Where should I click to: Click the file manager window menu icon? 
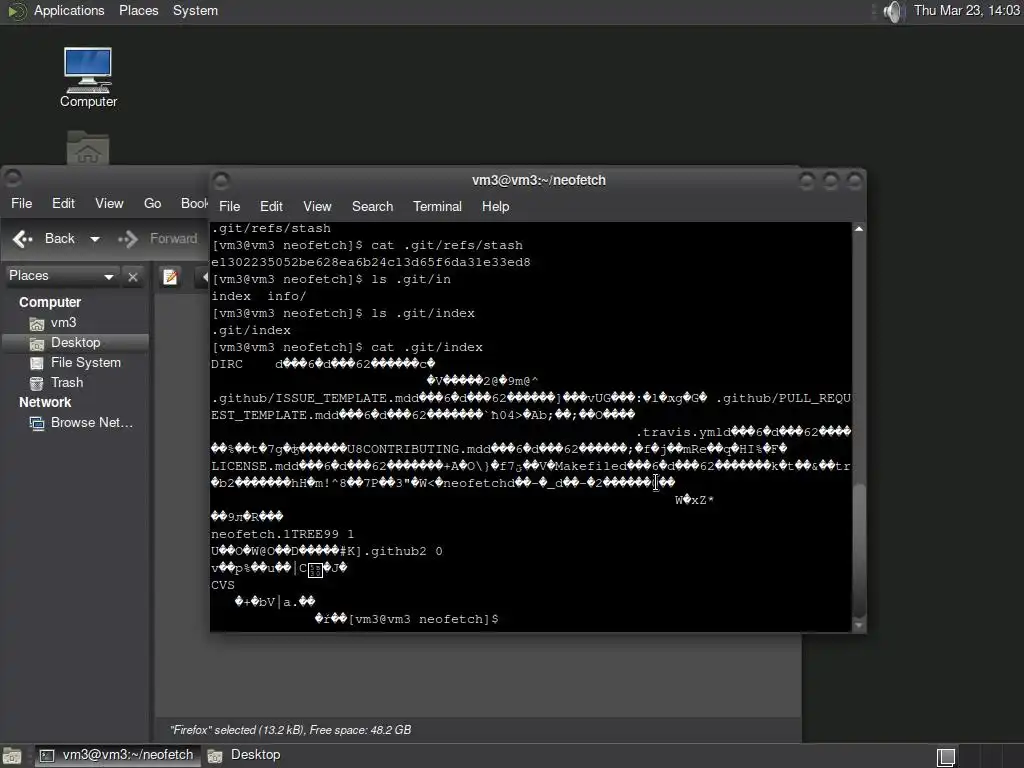pyautogui.click(x=12, y=176)
